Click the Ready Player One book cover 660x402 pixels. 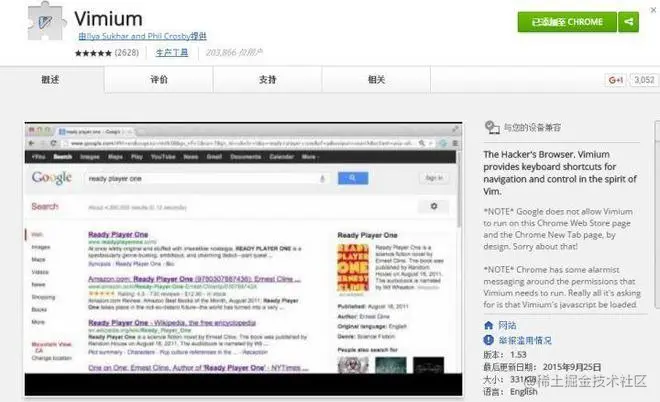353,268
